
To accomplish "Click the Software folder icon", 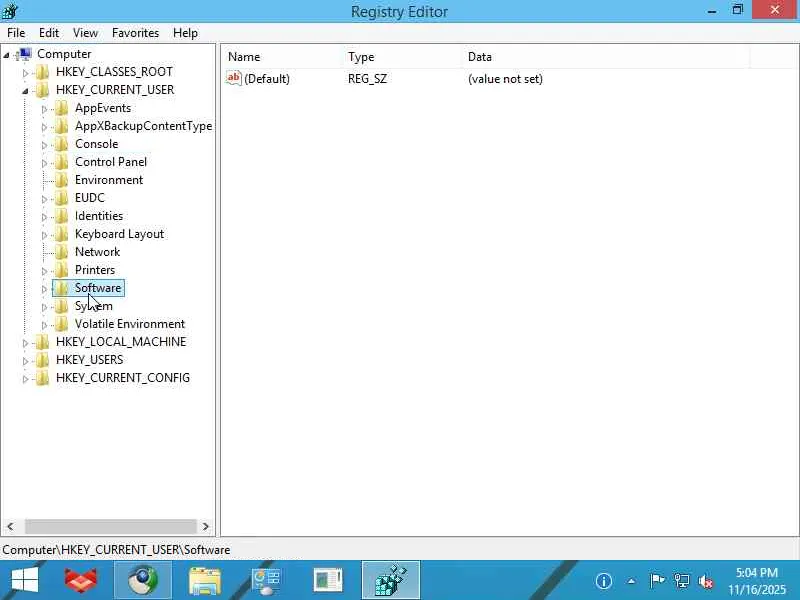I will [x=61, y=288].
